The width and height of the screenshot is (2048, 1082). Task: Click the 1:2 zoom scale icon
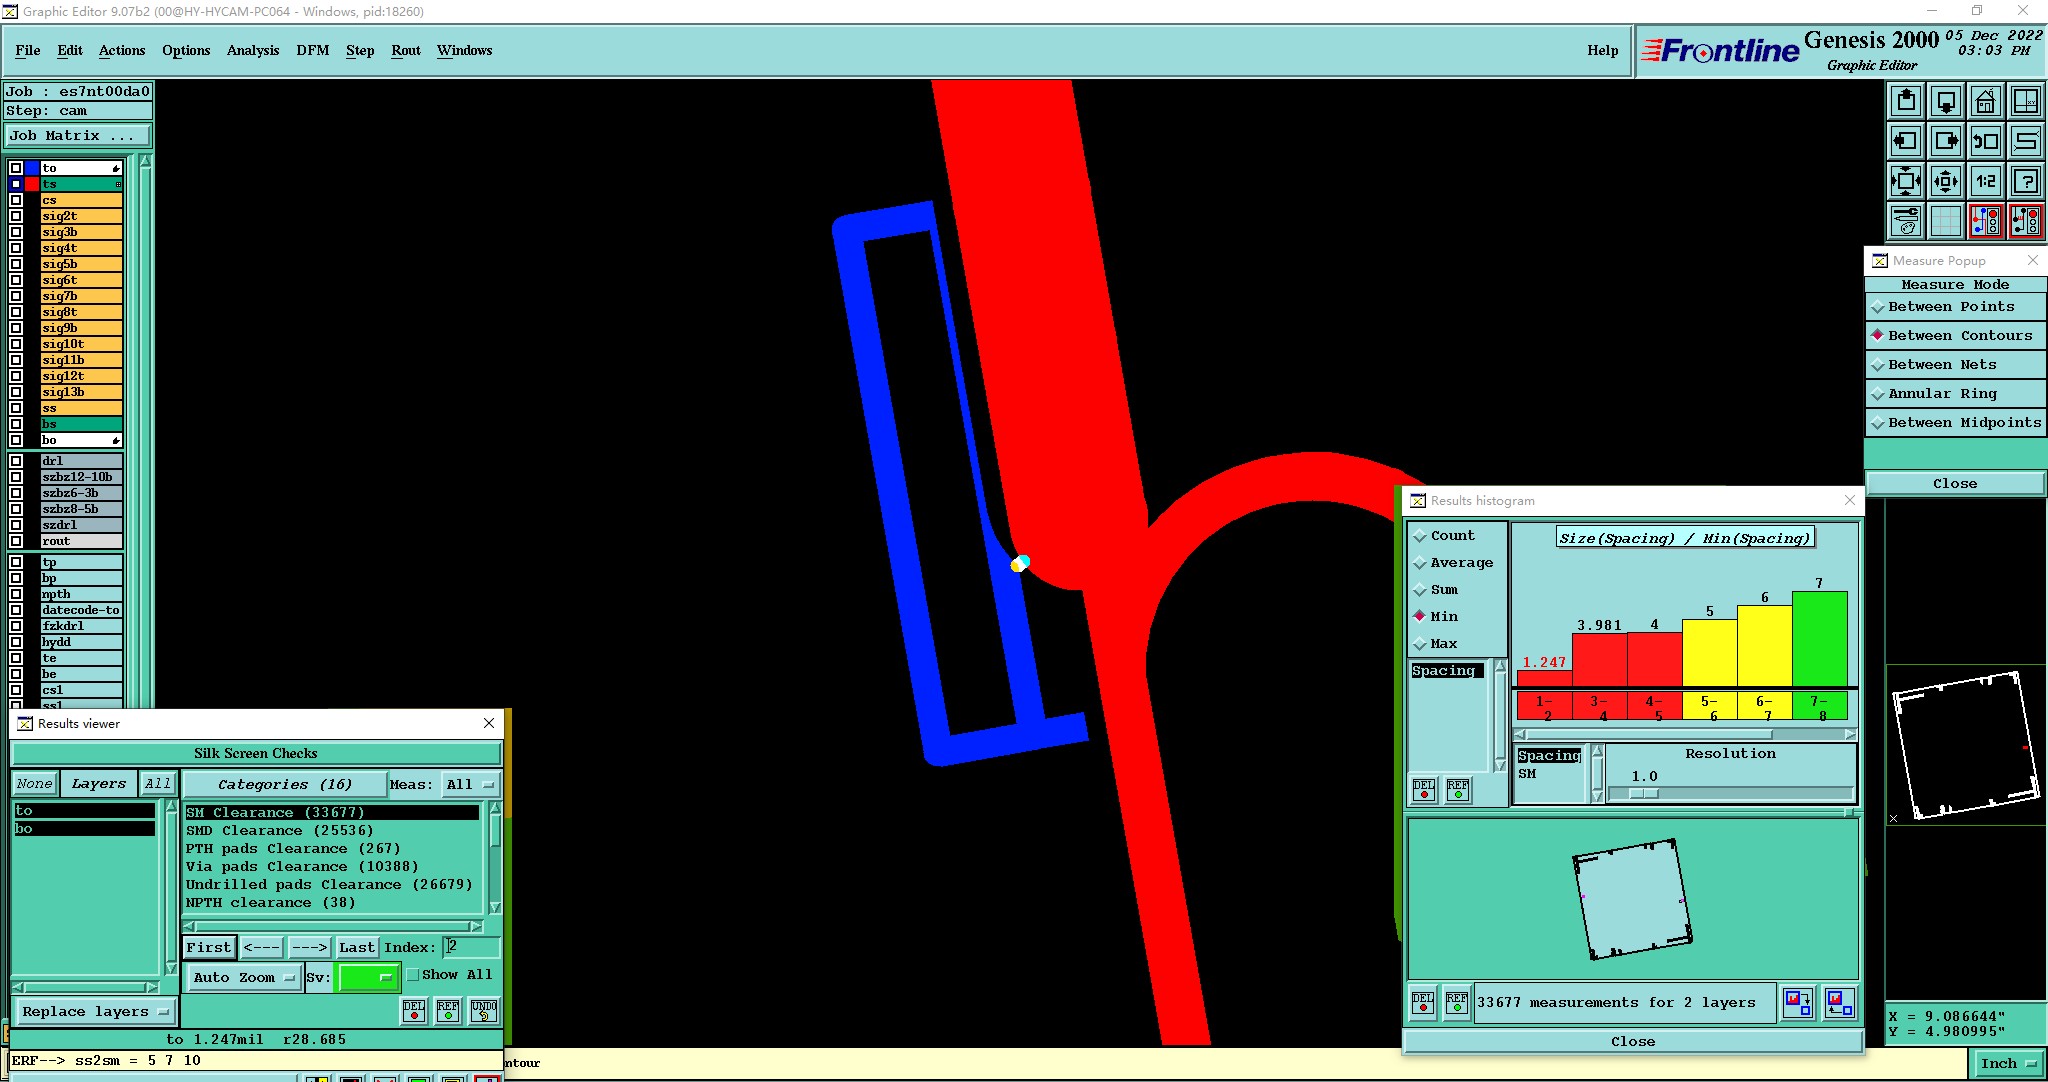(x=1985, y=181)
